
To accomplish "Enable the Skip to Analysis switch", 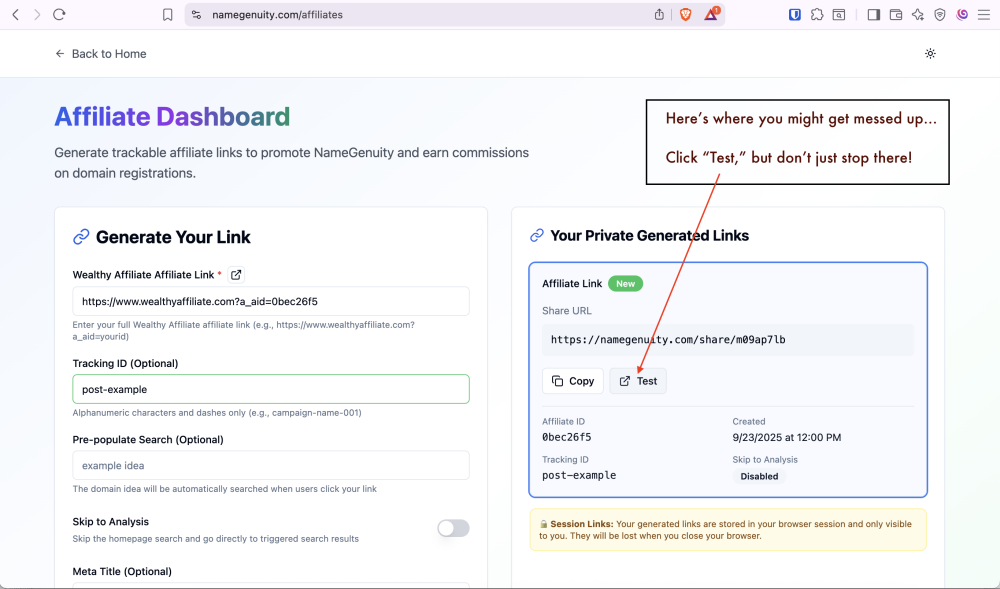I will [x=453, y=528].
